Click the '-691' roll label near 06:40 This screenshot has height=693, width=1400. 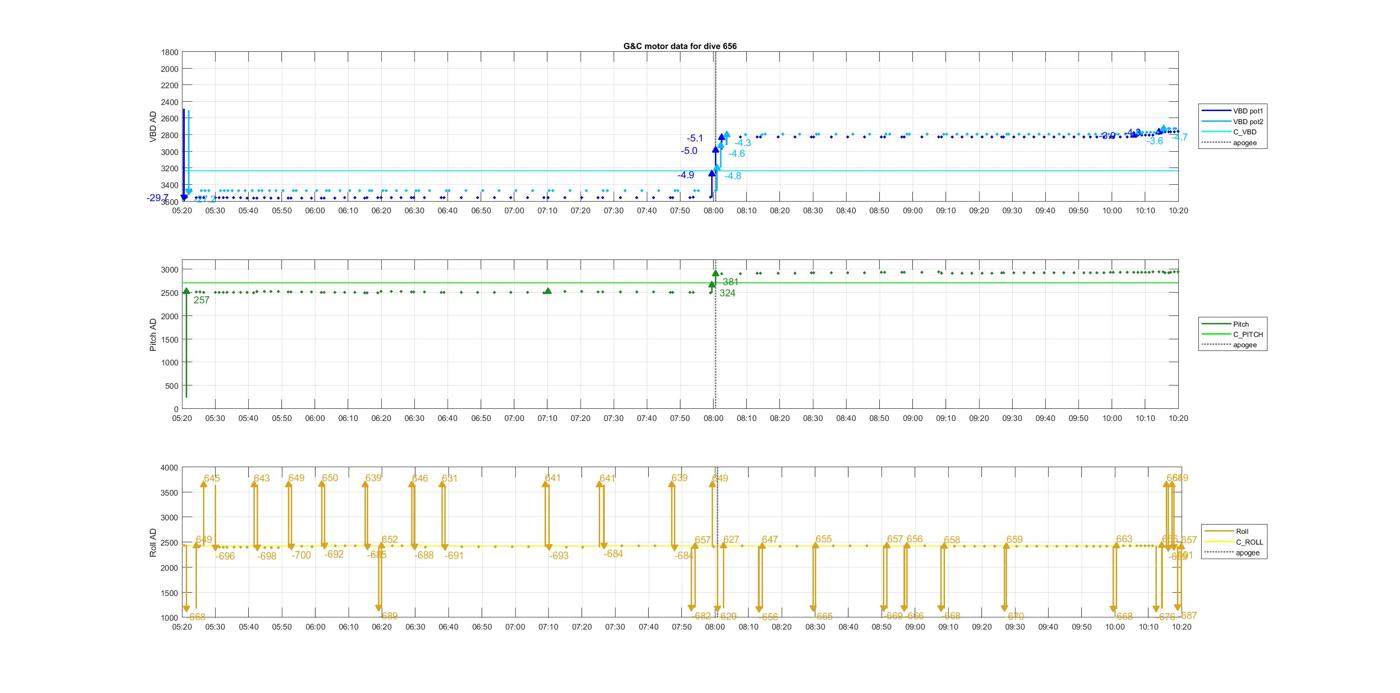point(454,556)
